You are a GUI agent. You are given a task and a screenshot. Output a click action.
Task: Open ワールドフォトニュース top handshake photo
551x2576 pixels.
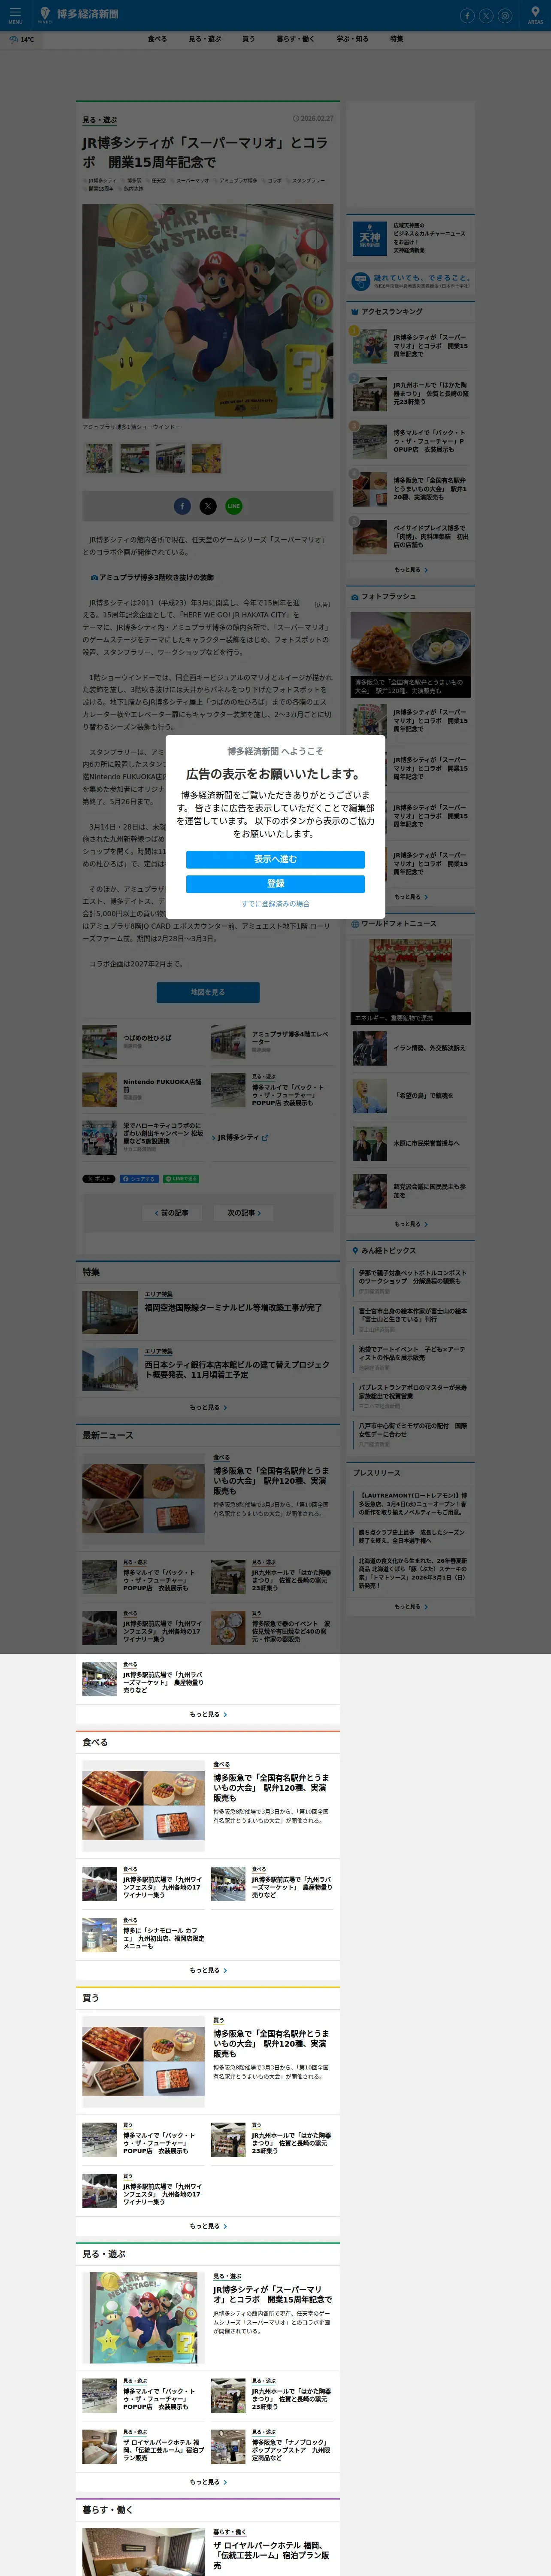tap(411, 982)
